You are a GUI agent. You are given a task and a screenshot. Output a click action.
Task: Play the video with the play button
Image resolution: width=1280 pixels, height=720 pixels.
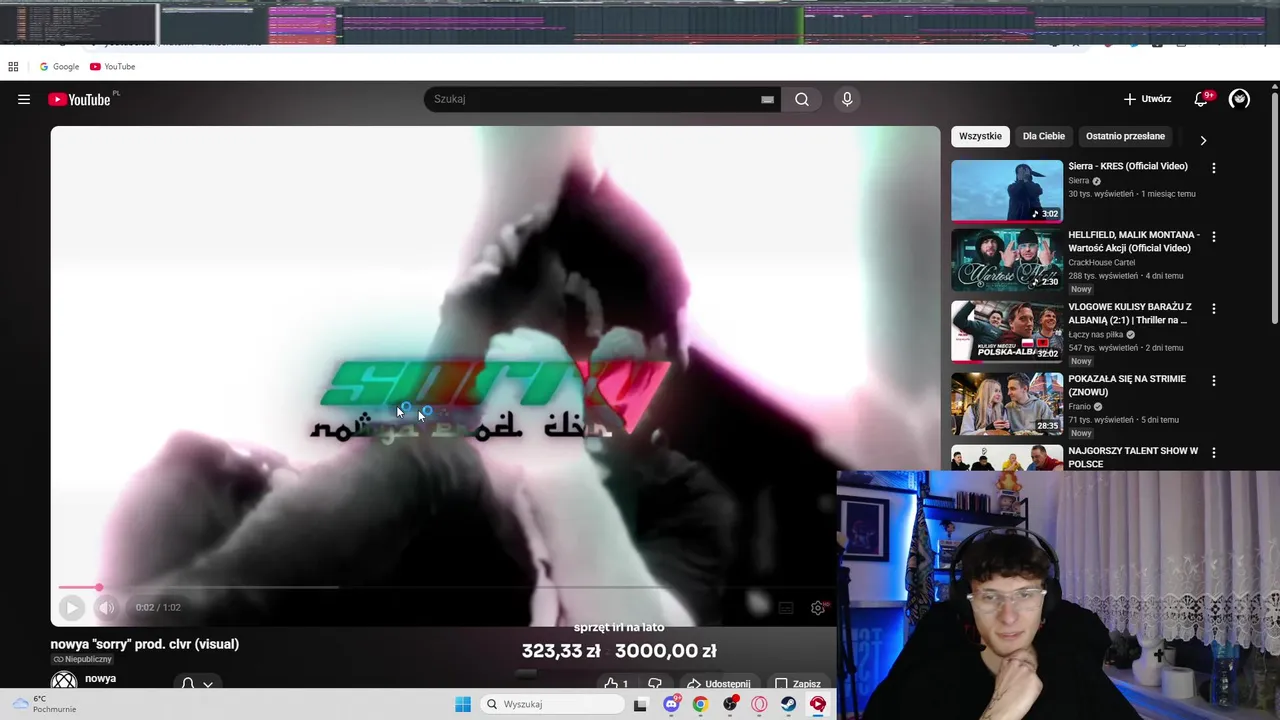[71, 607]
